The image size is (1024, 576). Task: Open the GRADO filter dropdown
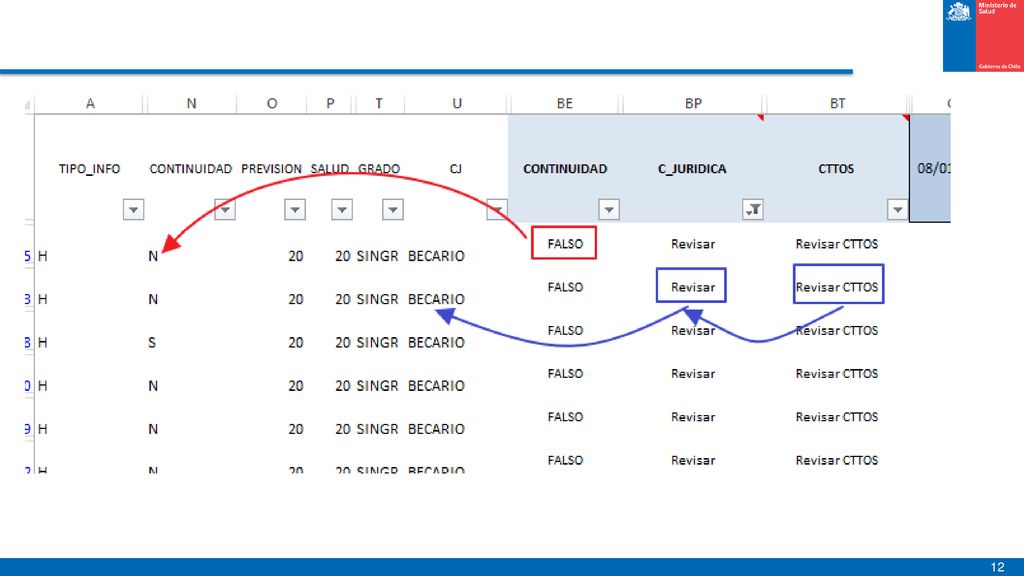(x=392, y=210)
